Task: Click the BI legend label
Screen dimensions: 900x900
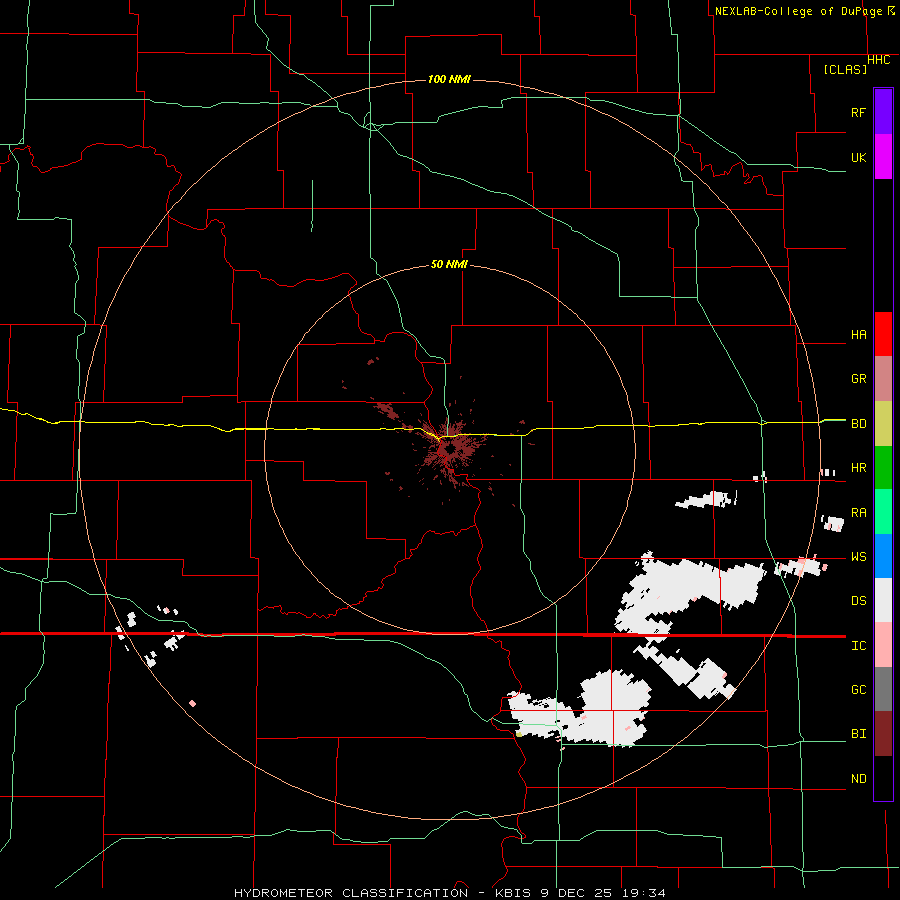Action: pyautogui.click(x=858, y=734)
